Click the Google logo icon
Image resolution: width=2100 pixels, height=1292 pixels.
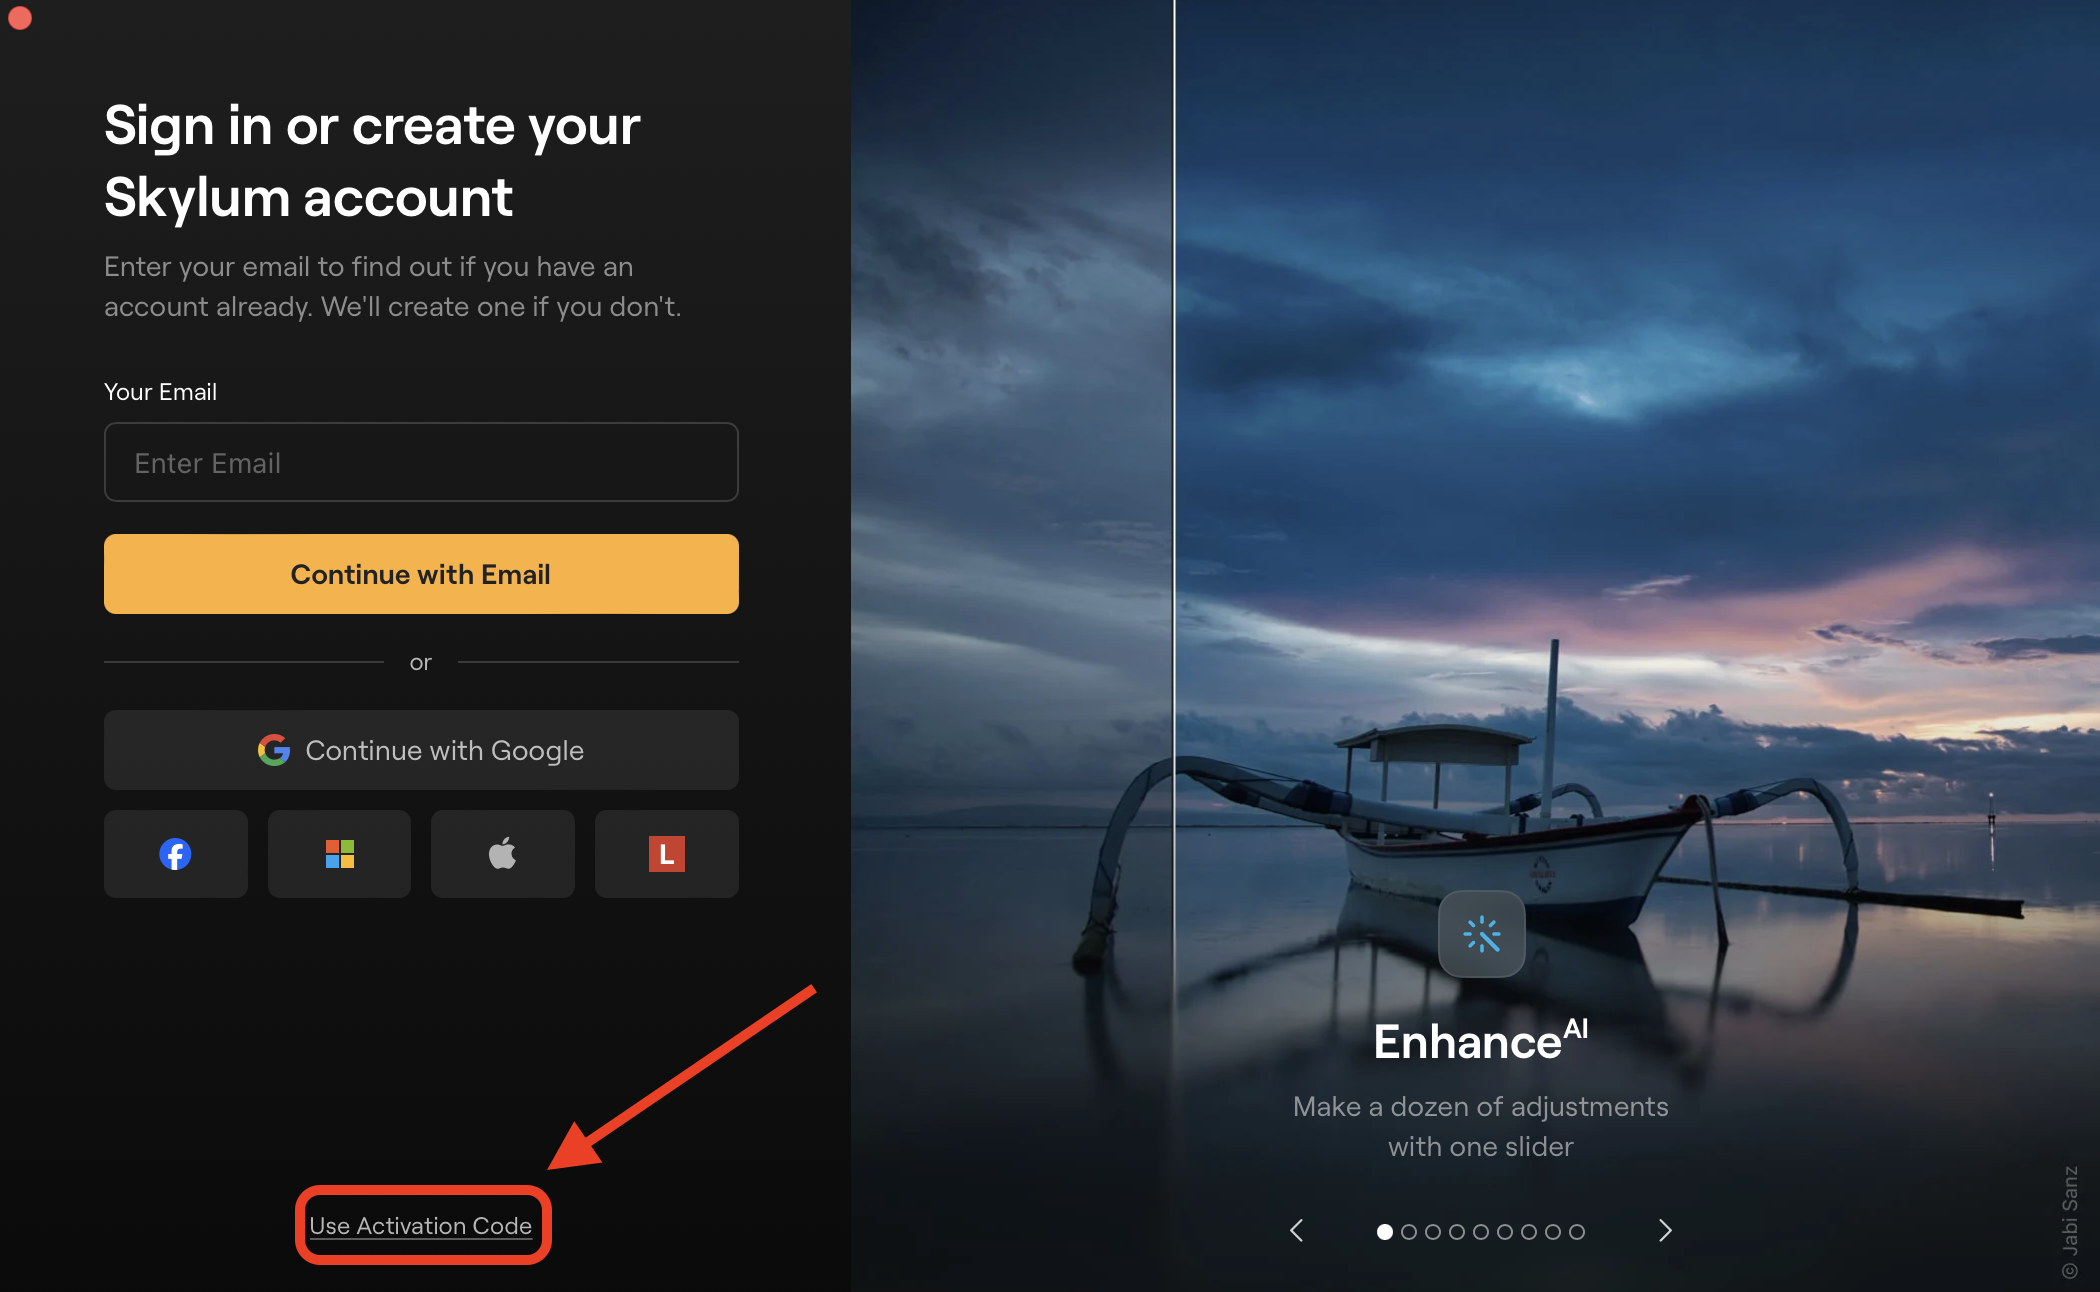click(274, 750)
